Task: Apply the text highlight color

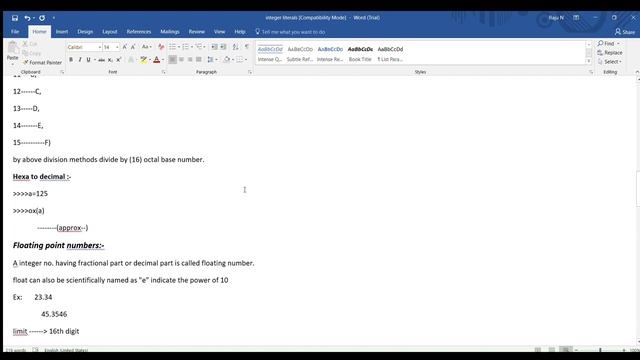Action: pos(143,60)
